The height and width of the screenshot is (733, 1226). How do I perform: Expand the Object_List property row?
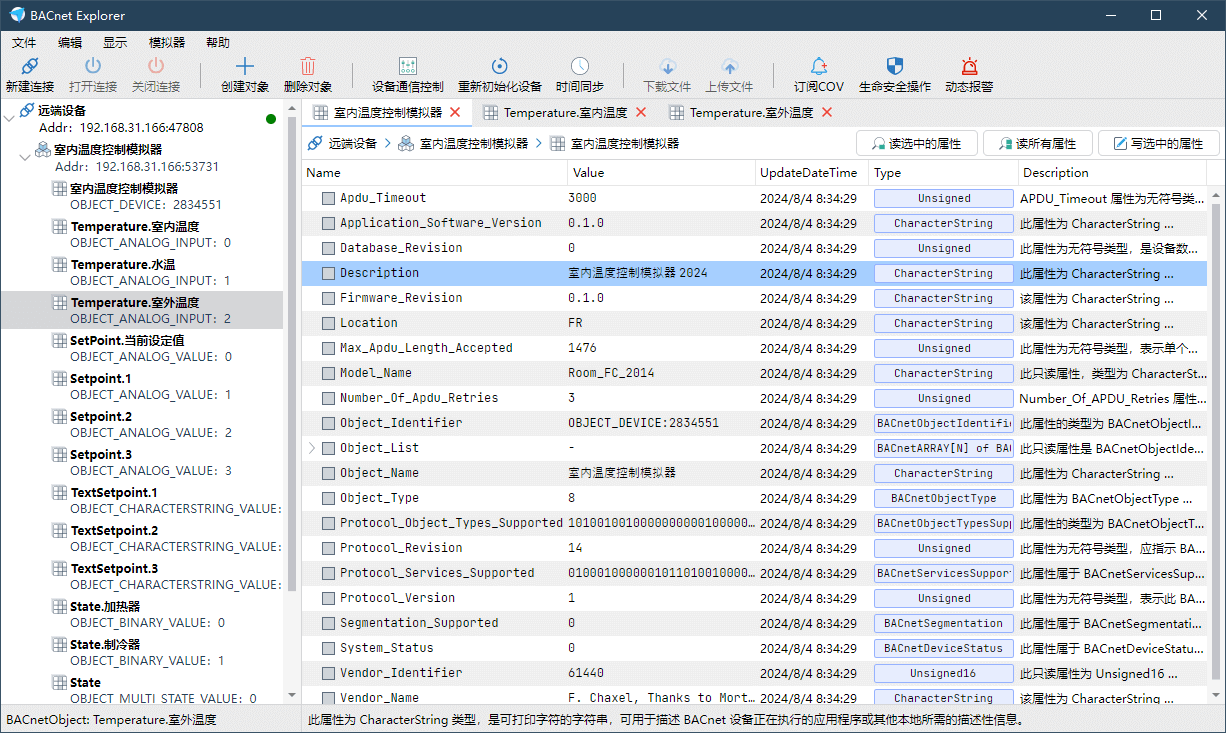coord(312,448)
